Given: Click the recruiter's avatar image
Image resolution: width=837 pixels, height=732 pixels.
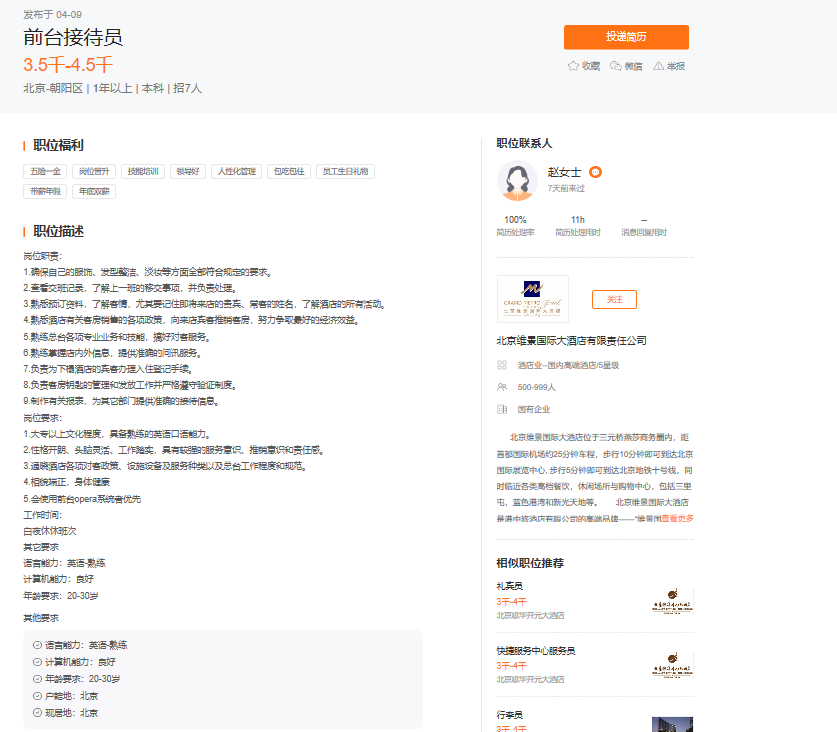Looking at the screenshot, I should pyautogui.click(x=518, y=180).
